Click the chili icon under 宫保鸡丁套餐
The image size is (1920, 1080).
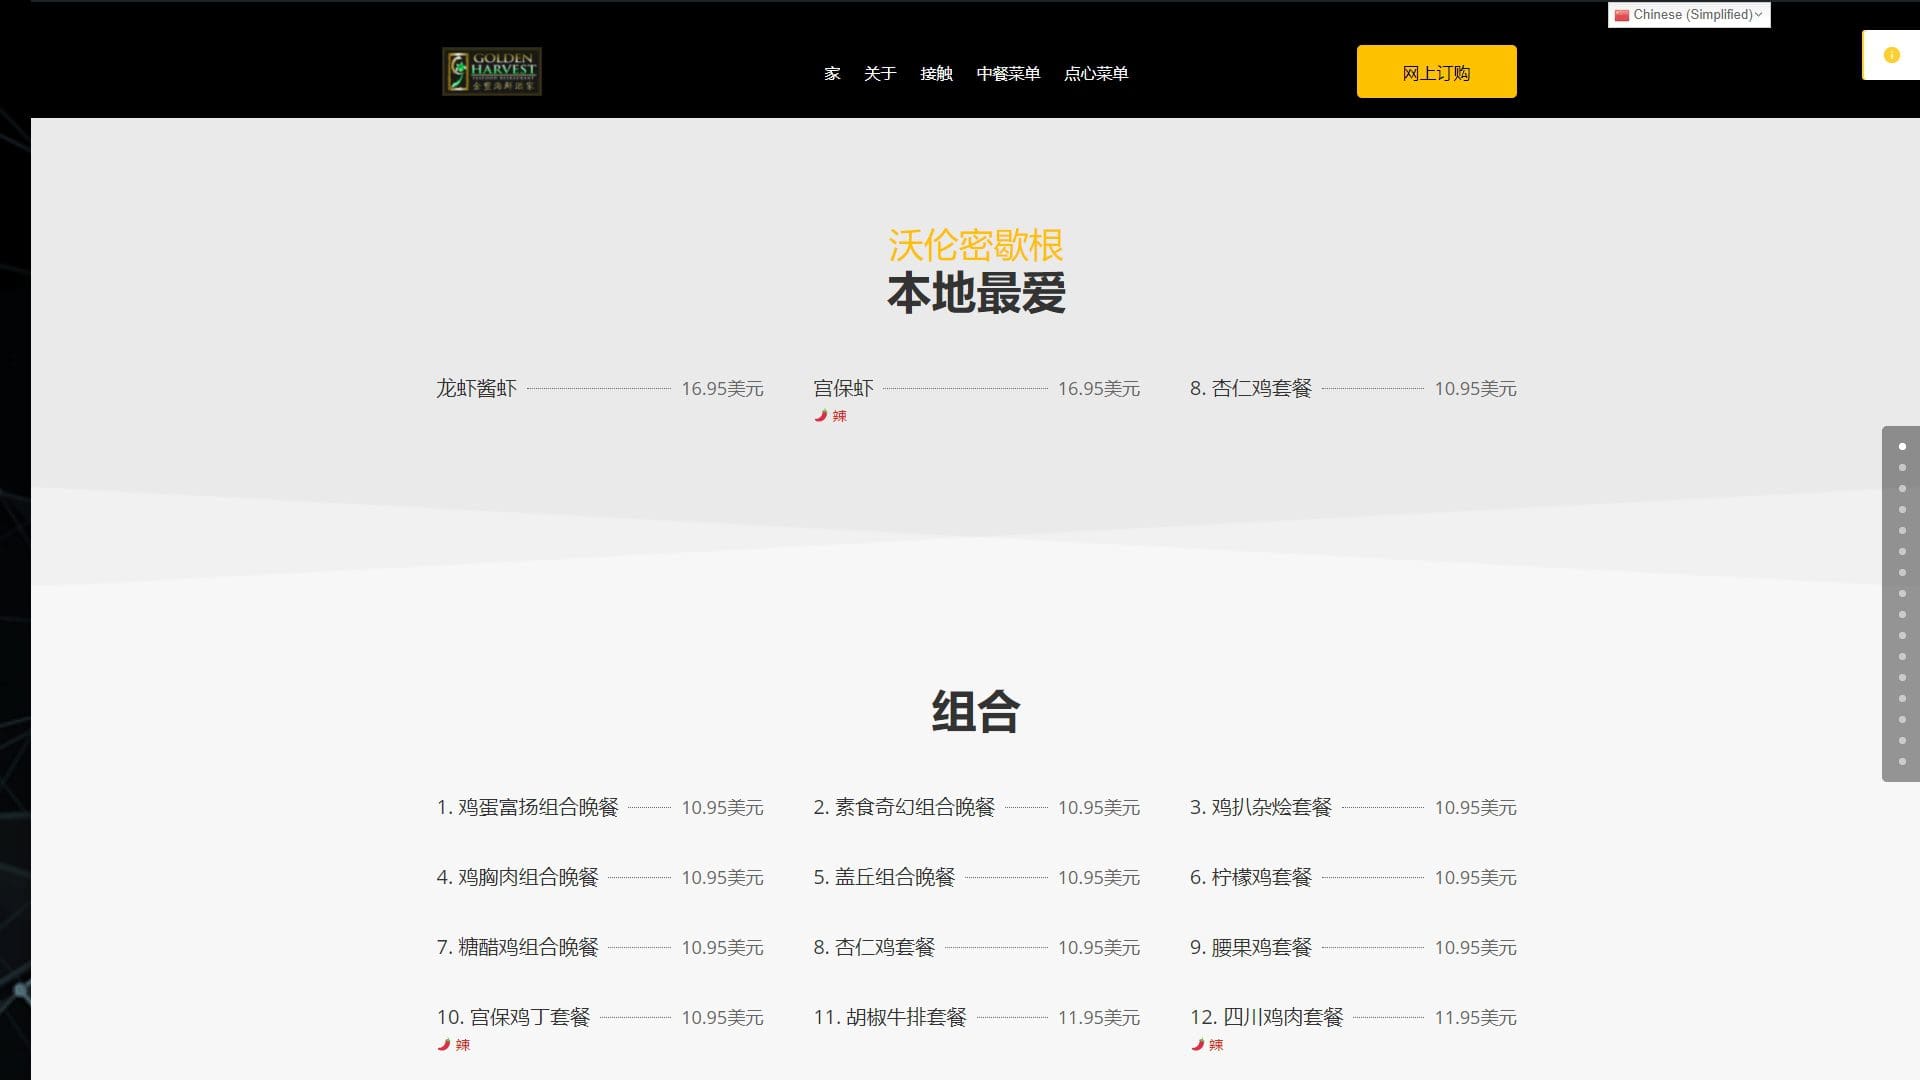coord(443,1043)
